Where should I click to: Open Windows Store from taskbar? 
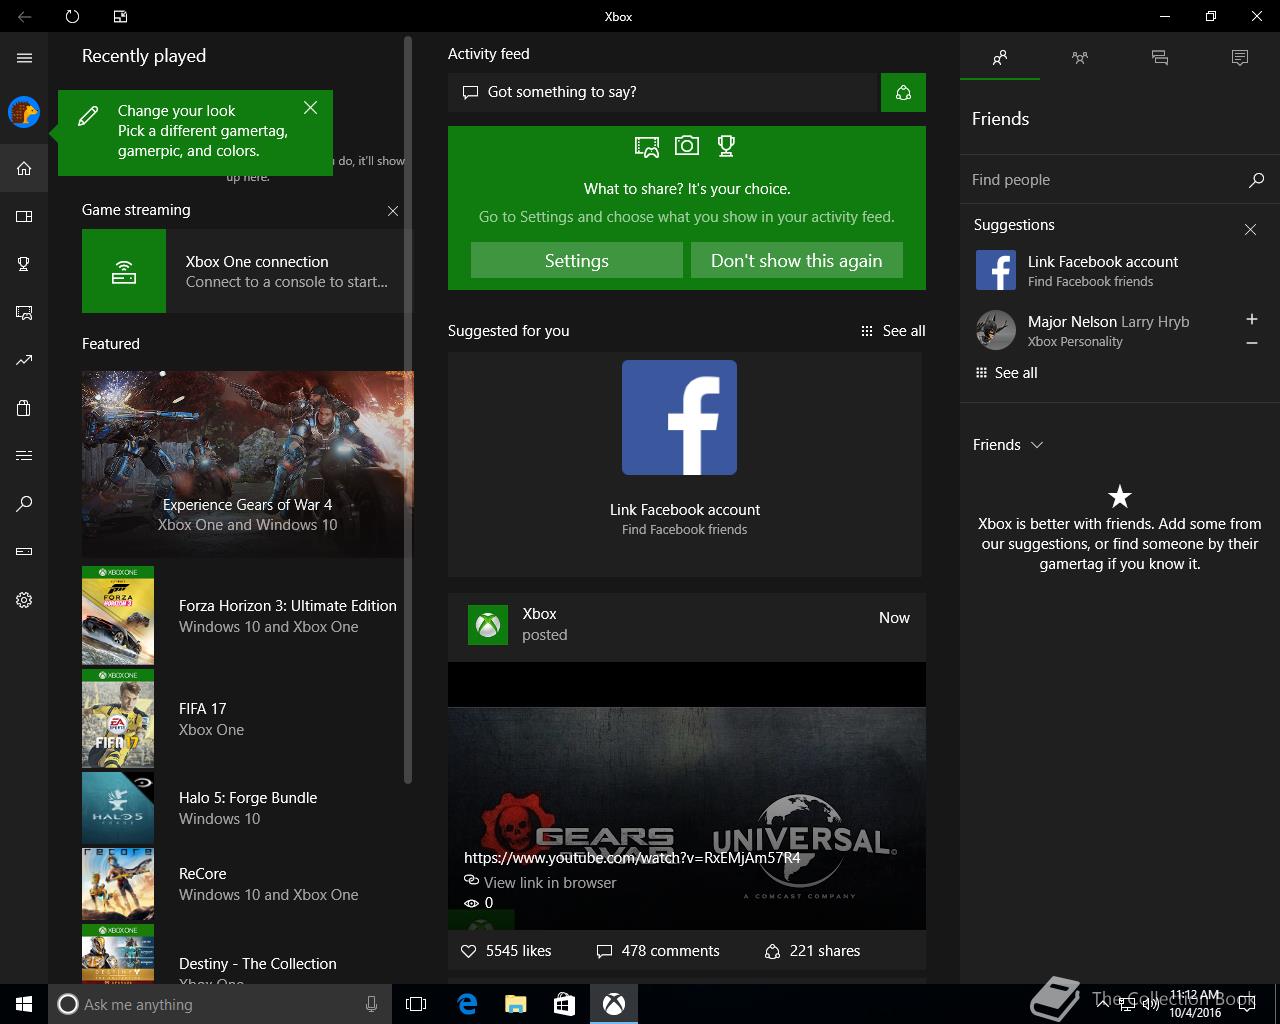(x=564, y=1004)
